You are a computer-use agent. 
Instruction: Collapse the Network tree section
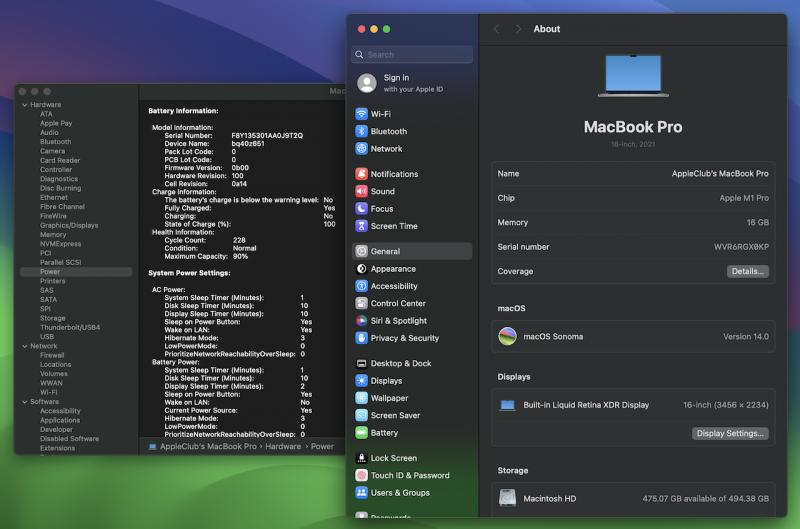point(24,346)
